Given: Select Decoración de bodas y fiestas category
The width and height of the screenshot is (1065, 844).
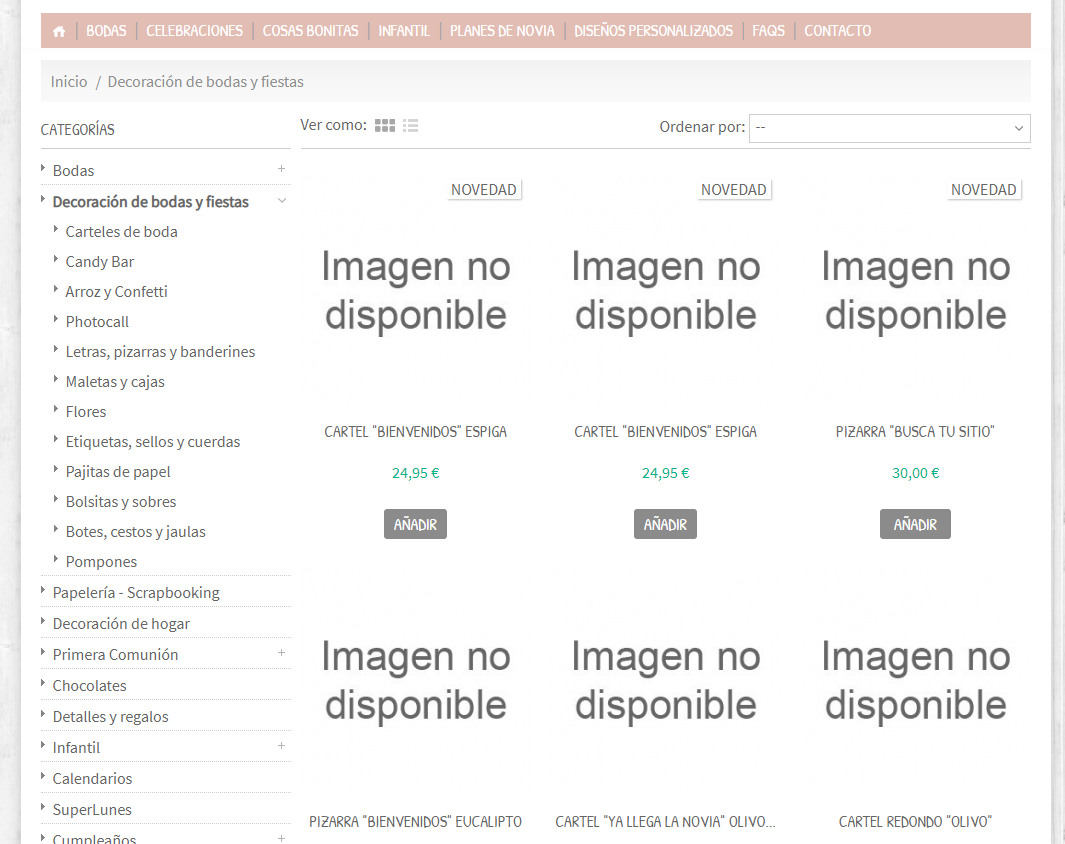Looking at the screenshot, I should click(x=150, y=202).
